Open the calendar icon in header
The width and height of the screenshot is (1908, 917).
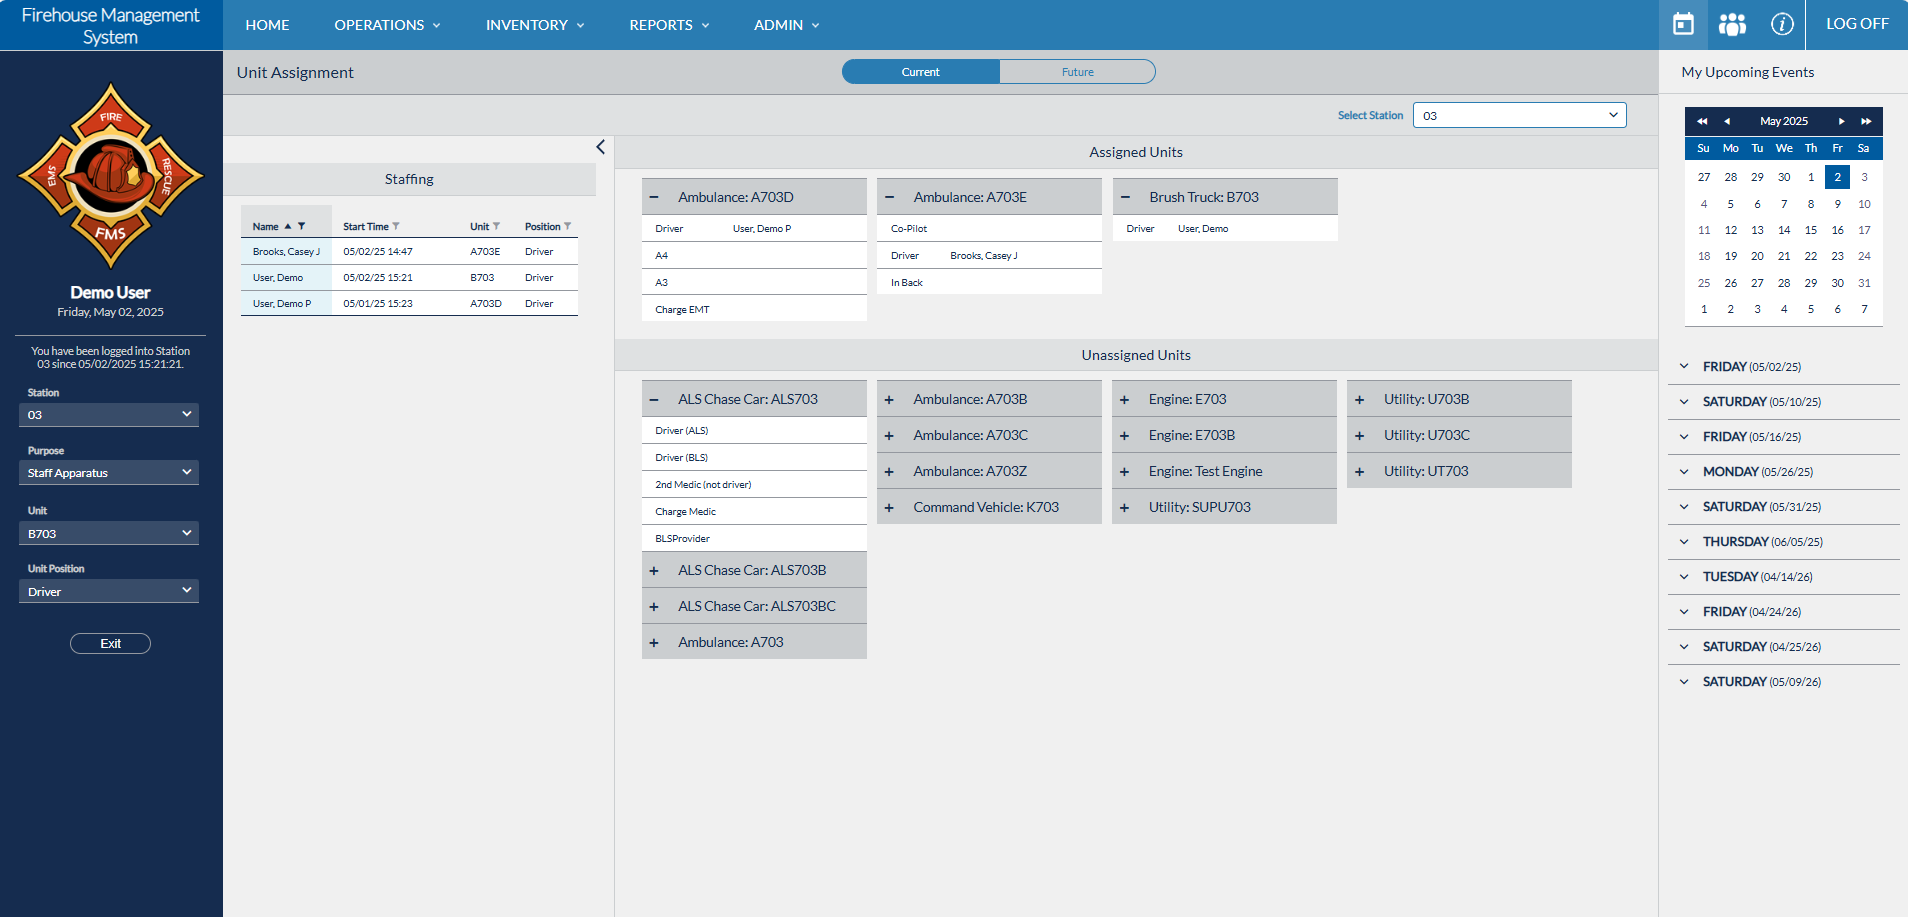click(x=1683, y=24)
